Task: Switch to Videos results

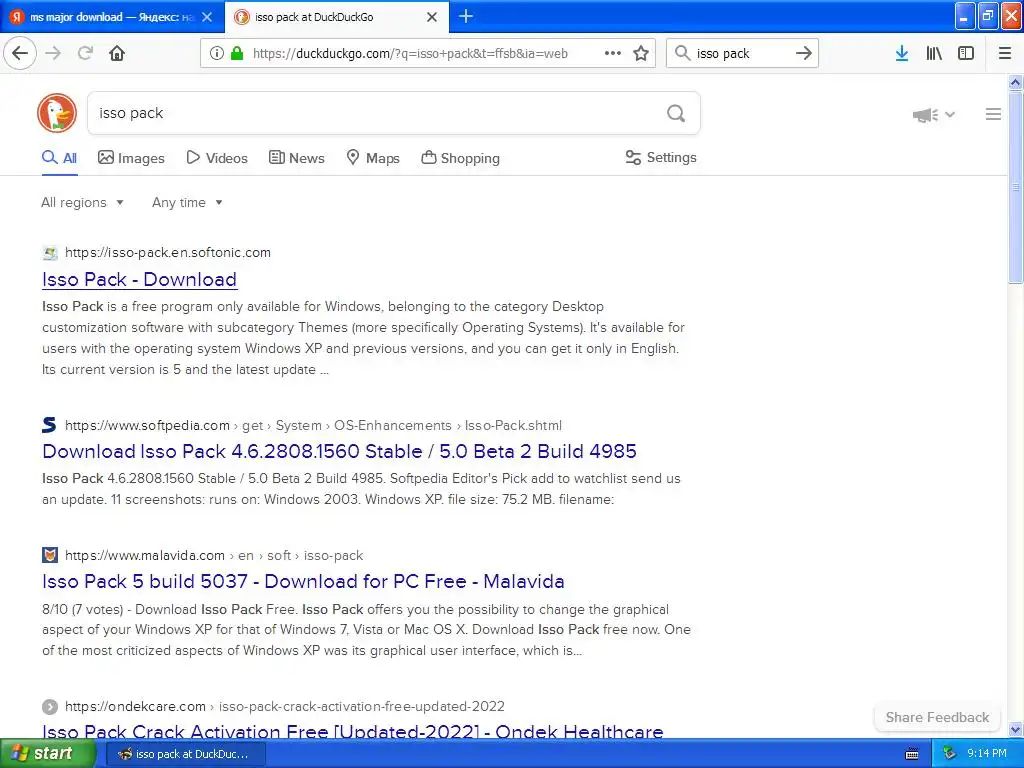Action: (x=217, y=158)
